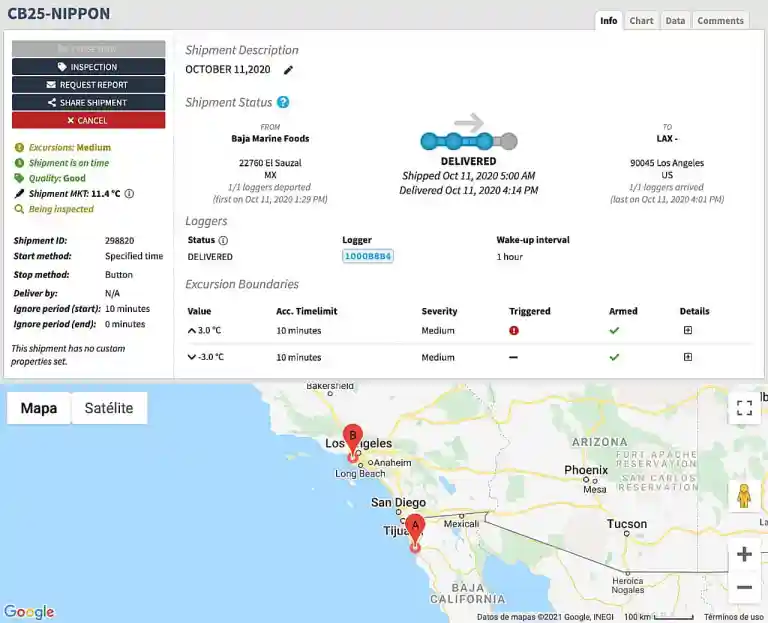Open logger 10008884 link
Viewport: 768px width, 623px height.
[367, 256]
